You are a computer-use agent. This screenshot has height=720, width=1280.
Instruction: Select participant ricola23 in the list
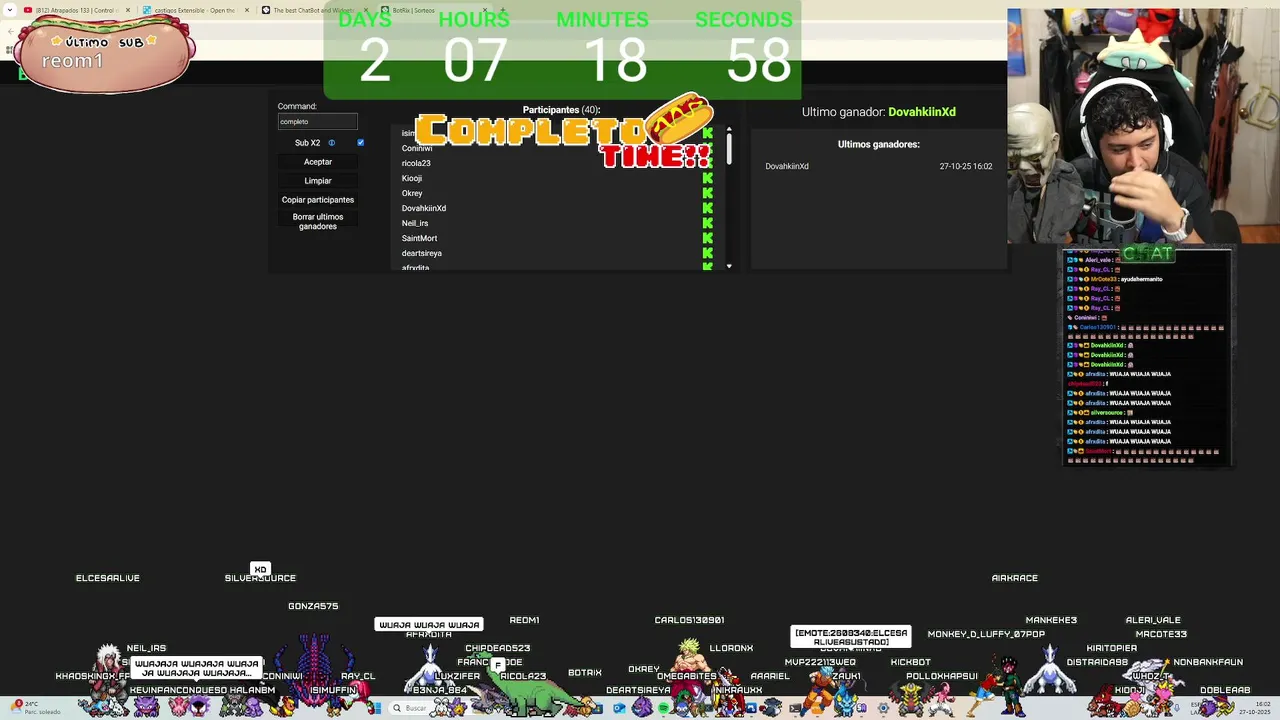click(x=416, y=163)
